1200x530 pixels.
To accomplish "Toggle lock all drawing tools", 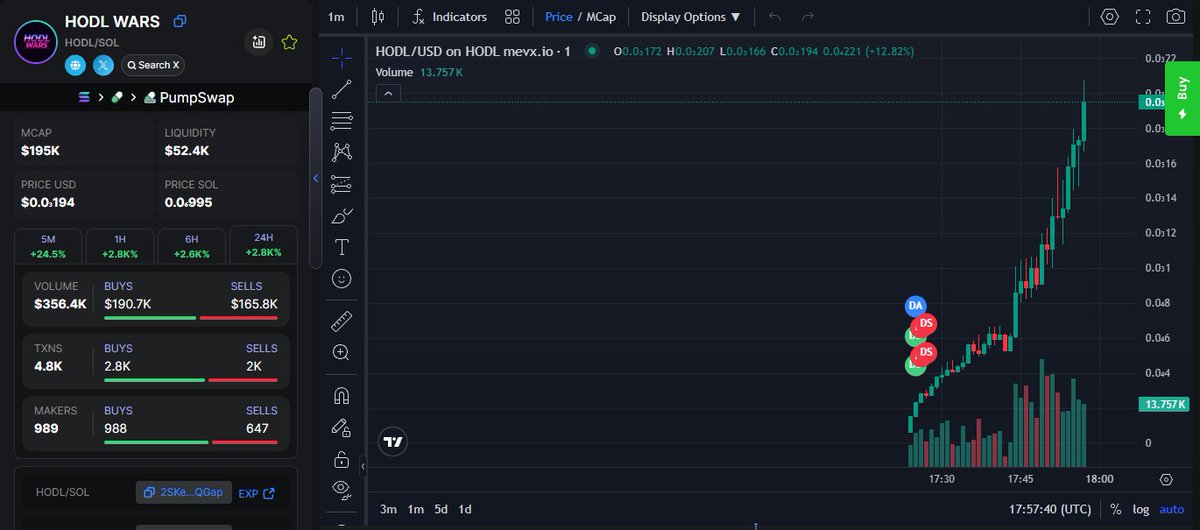I will (342, 459).
